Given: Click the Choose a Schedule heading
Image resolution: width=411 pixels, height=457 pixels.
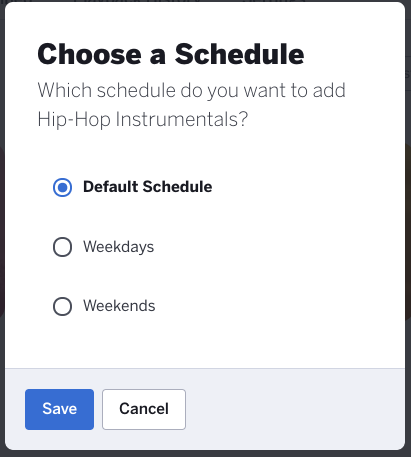Looking at the screenshot, I should [171, 54].
